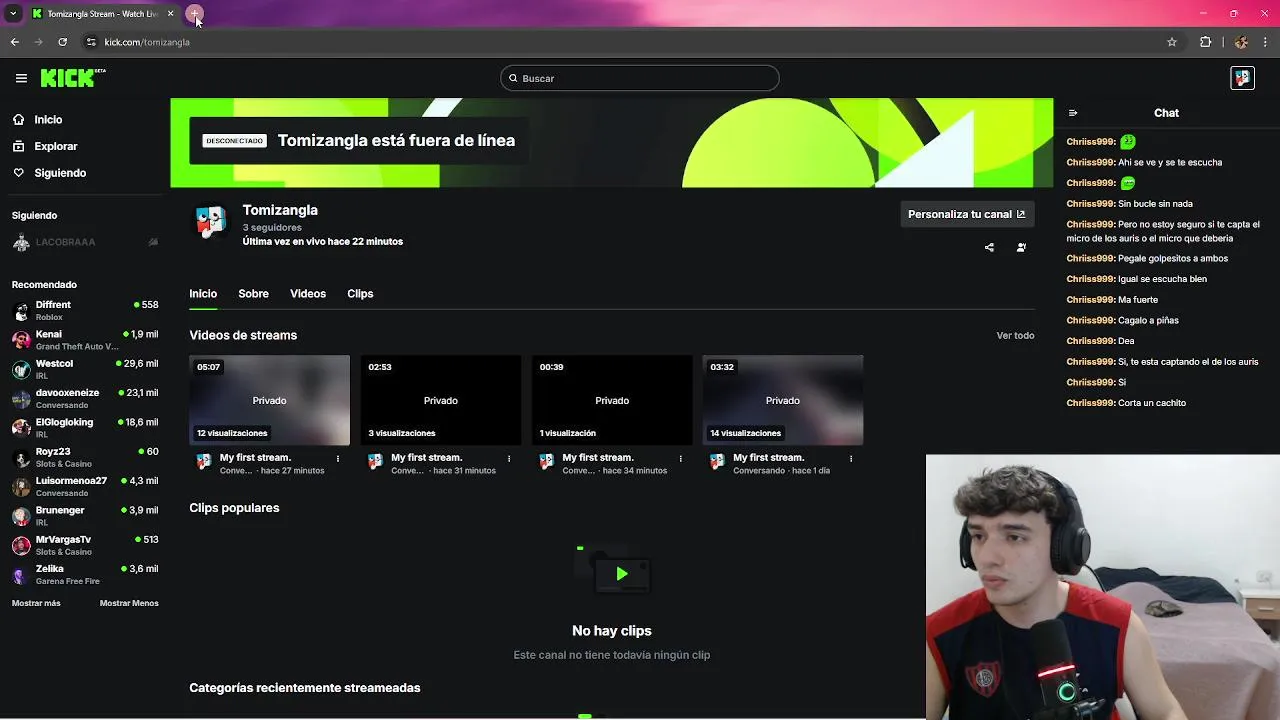
Task: Open recommended channel Diffrent
Action: [84, 310]
